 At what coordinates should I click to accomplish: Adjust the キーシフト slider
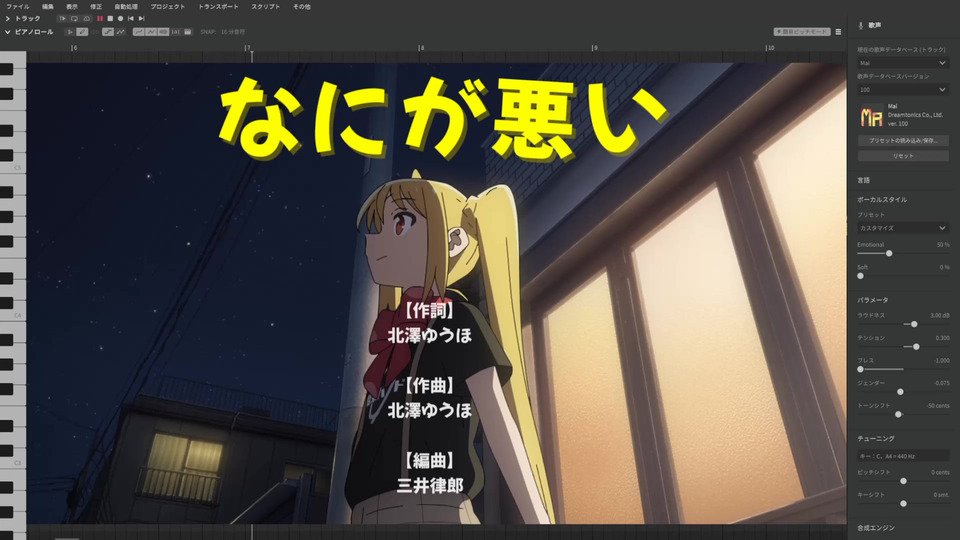coord(903,504)
